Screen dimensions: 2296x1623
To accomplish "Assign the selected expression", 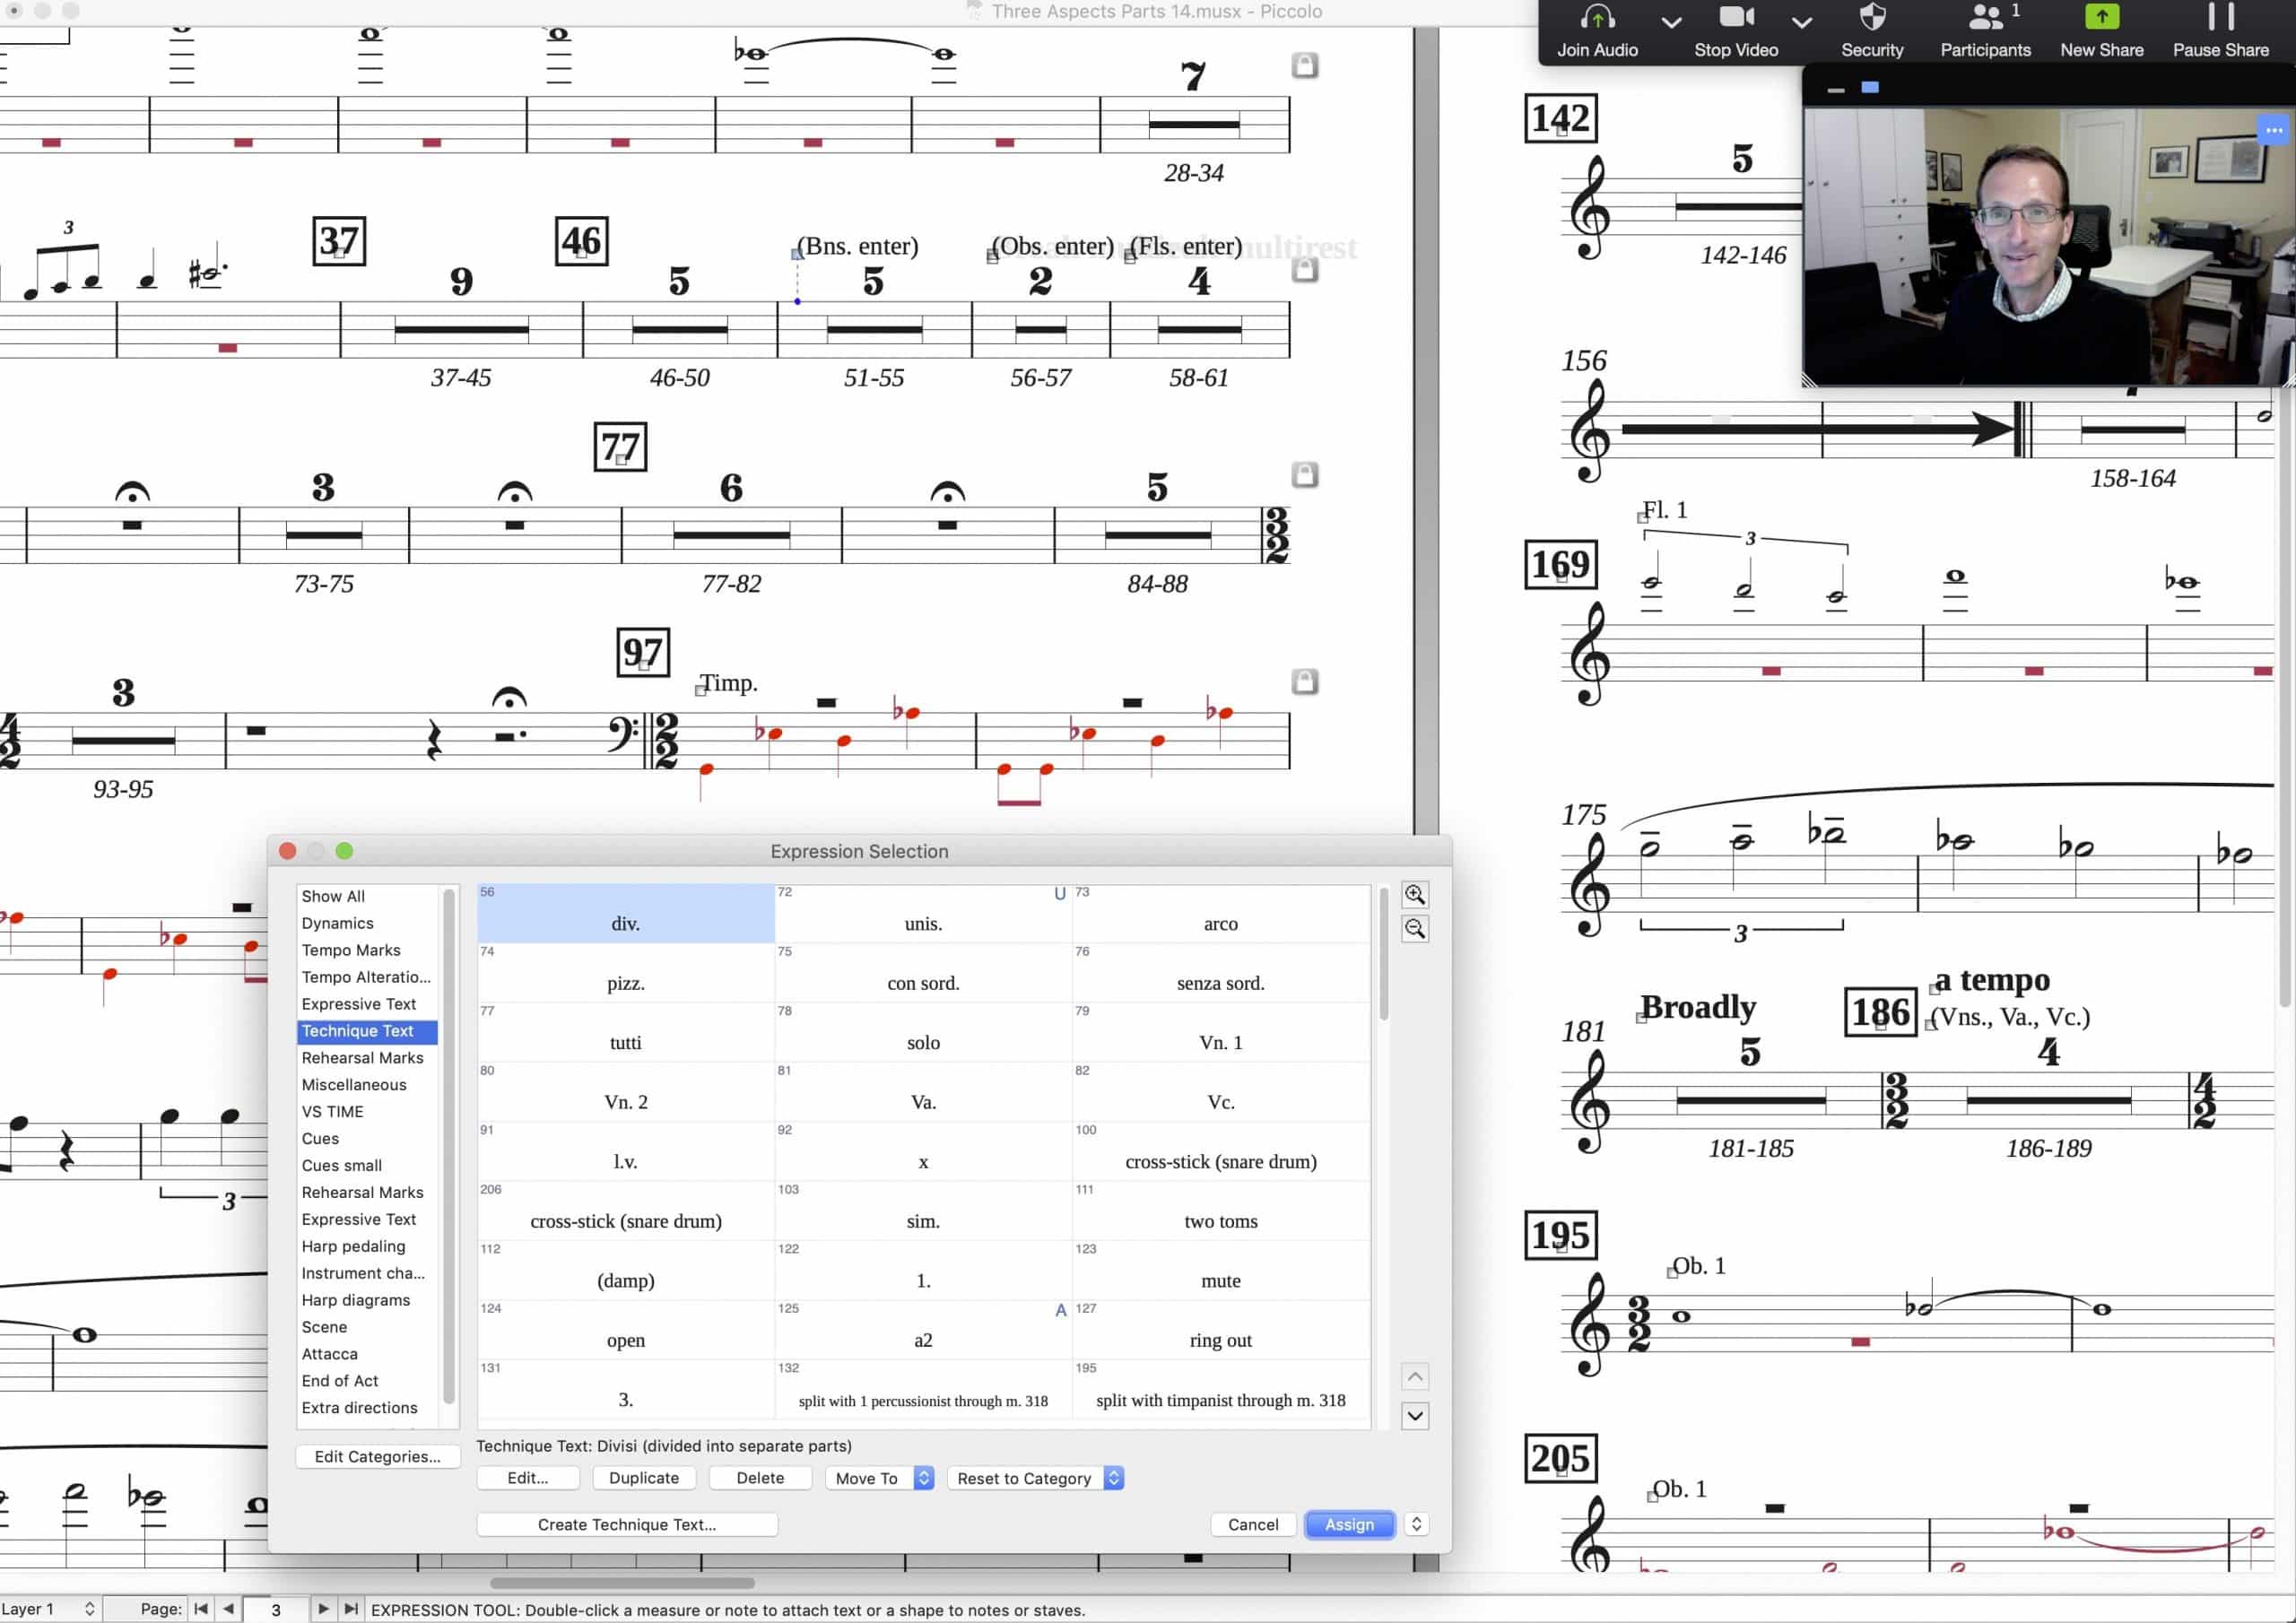I will point(1349,1524).
